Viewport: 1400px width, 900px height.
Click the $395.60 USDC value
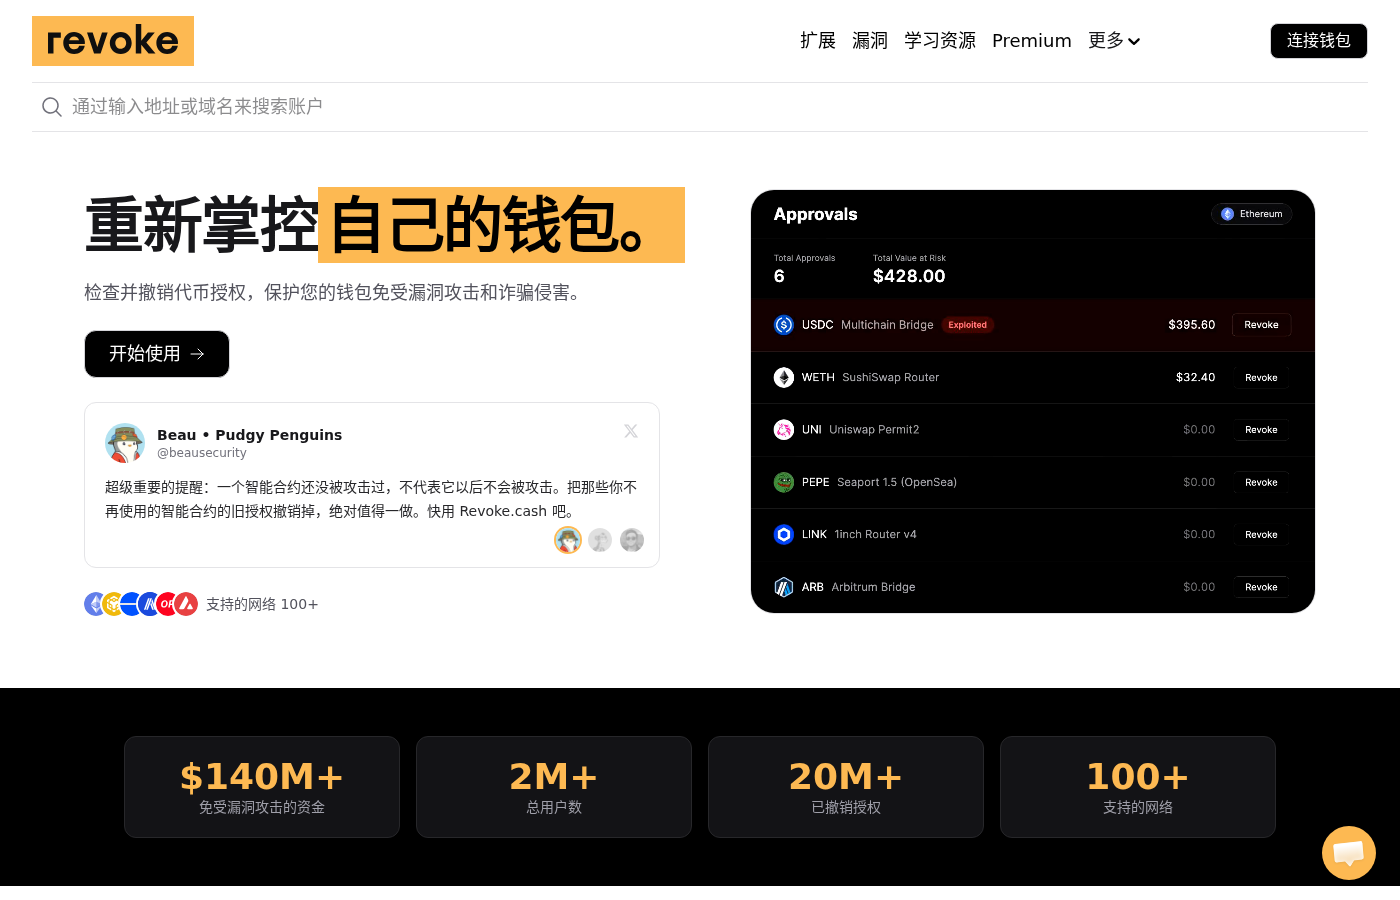pos(1192,325)
